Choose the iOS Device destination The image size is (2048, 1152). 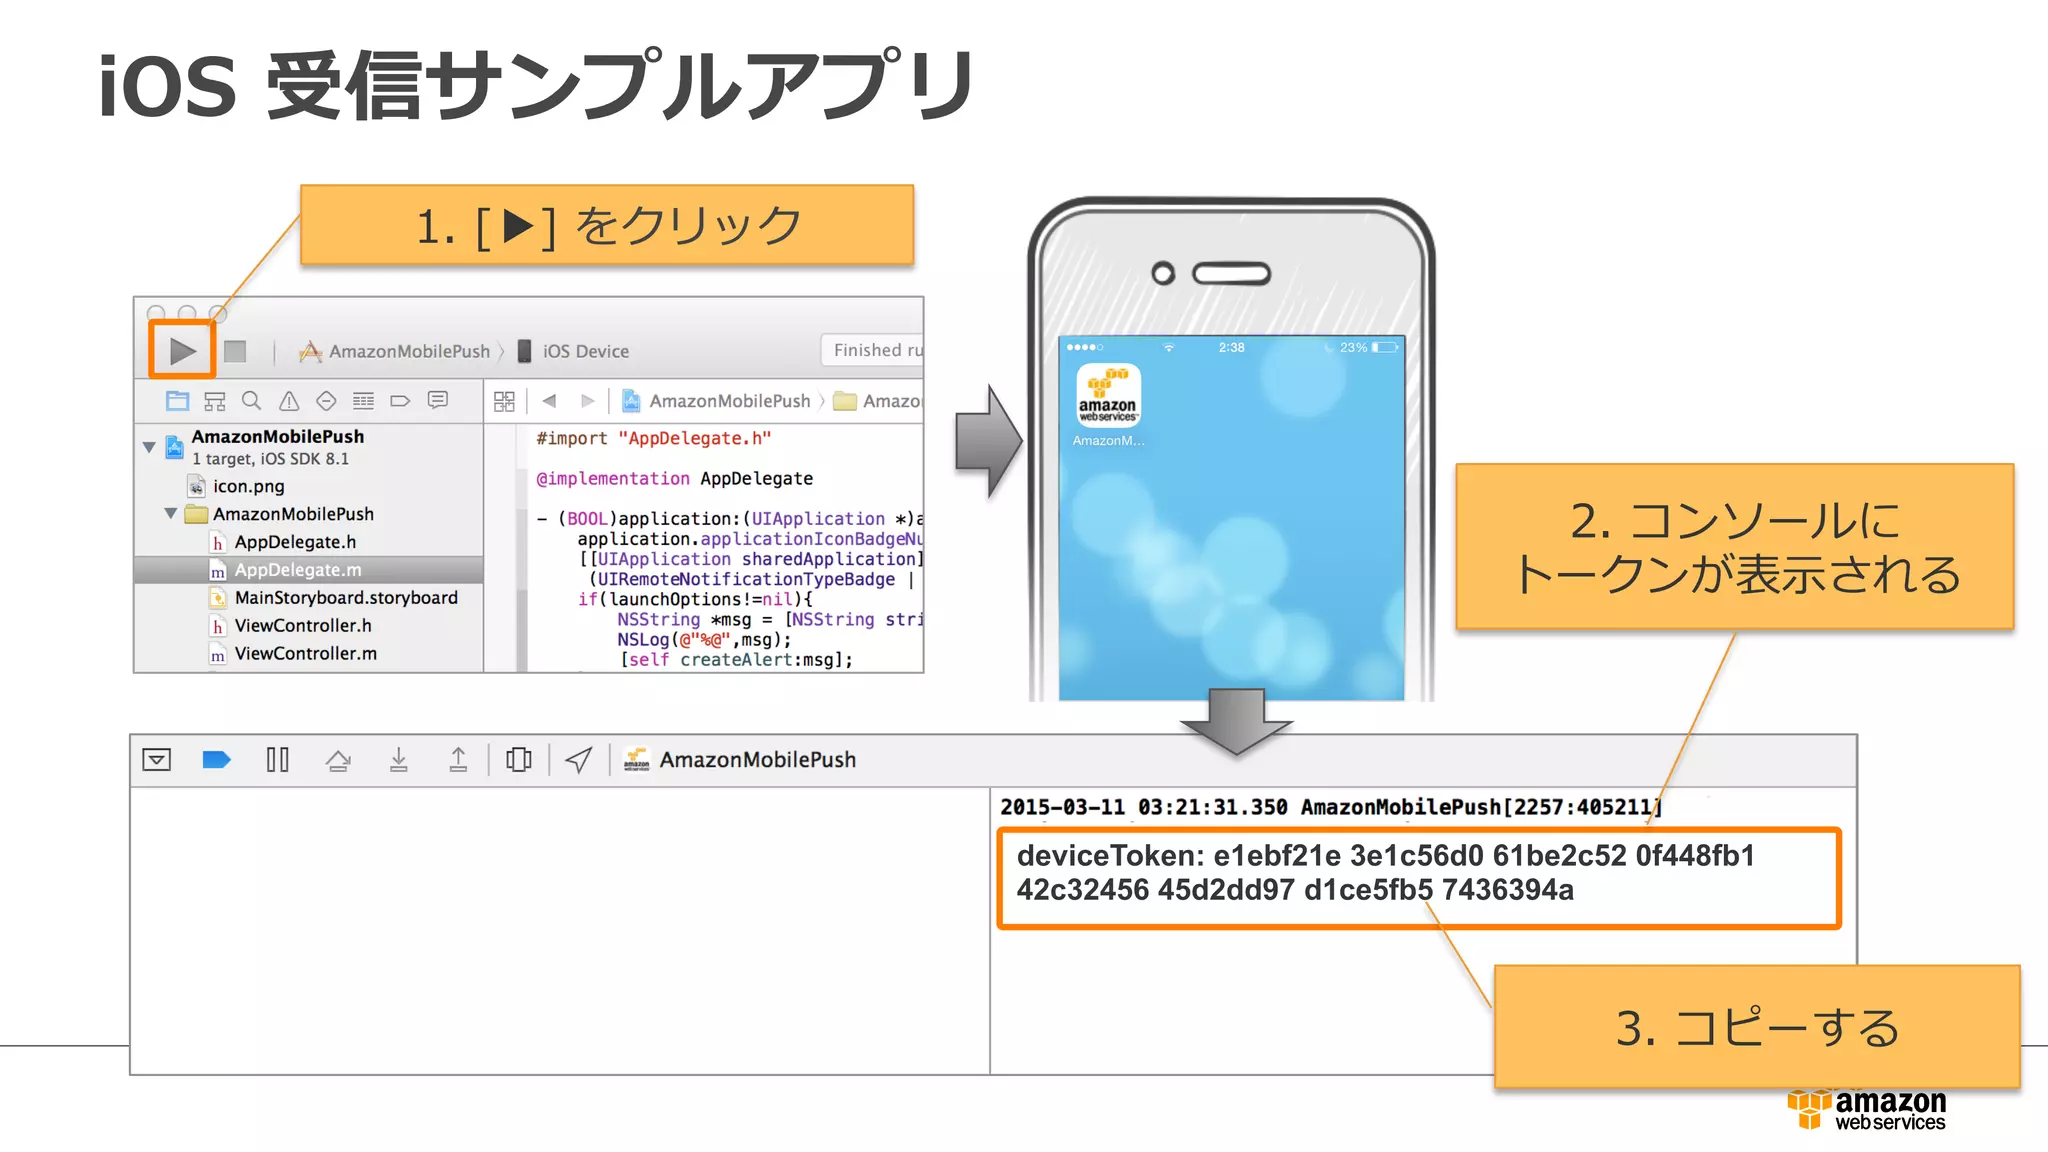pos(573,351)
